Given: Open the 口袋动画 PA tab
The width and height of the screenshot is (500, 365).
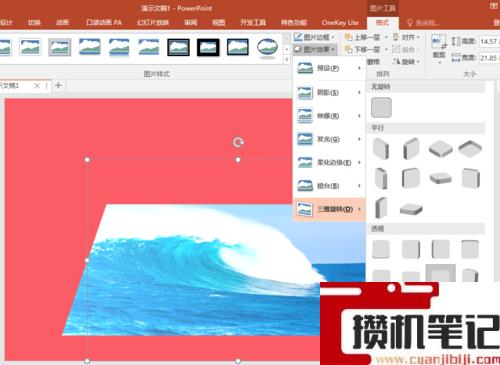Looking at the screenshot, I should 104,23.
